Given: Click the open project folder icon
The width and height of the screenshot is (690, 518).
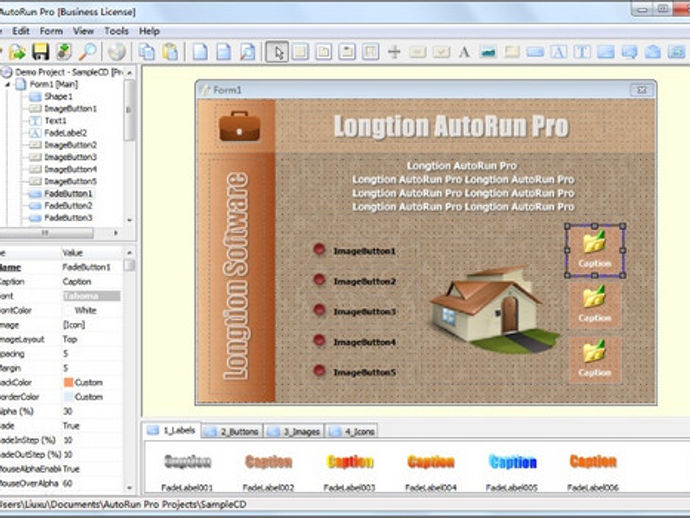Looking at the screenshot, I should (17, 52).
